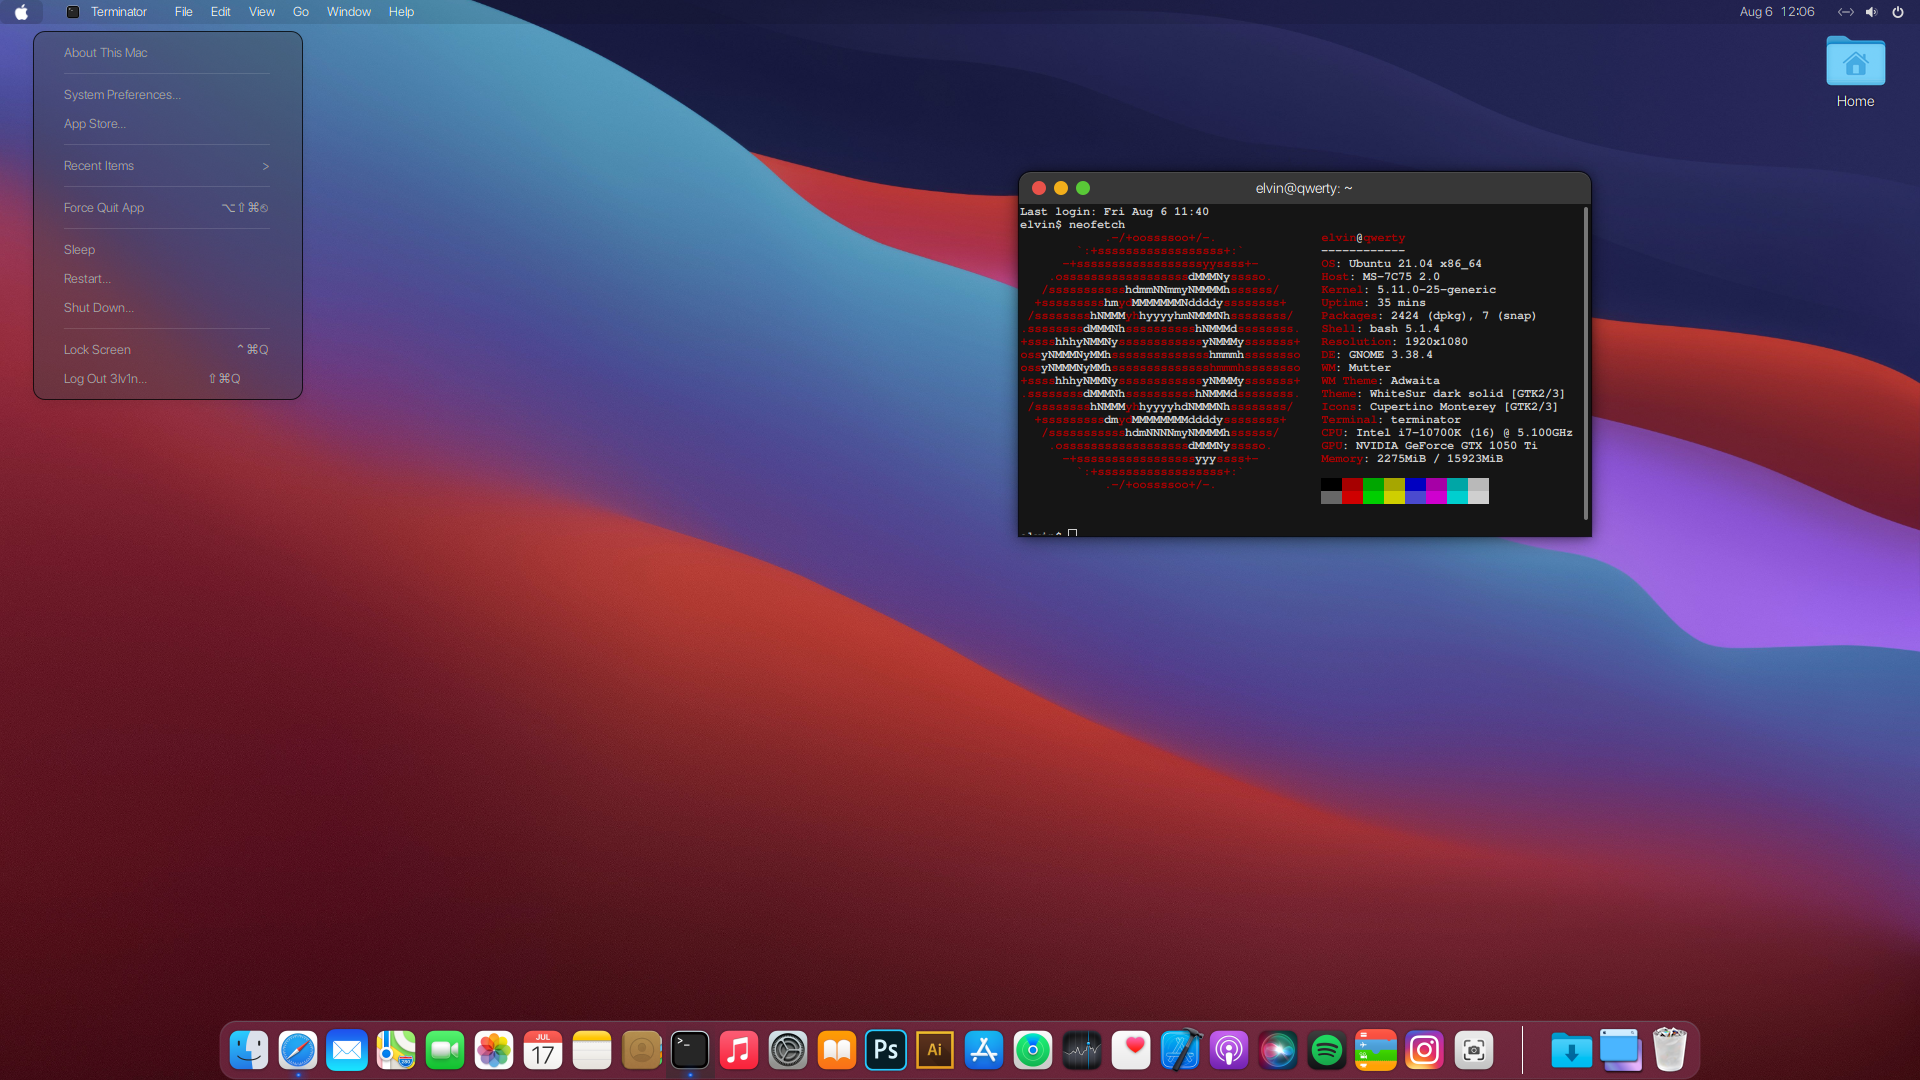Launch FaceTime from the dock
The height and width of the screenshot is (1080, 1920).
(x=445, y=1050)
